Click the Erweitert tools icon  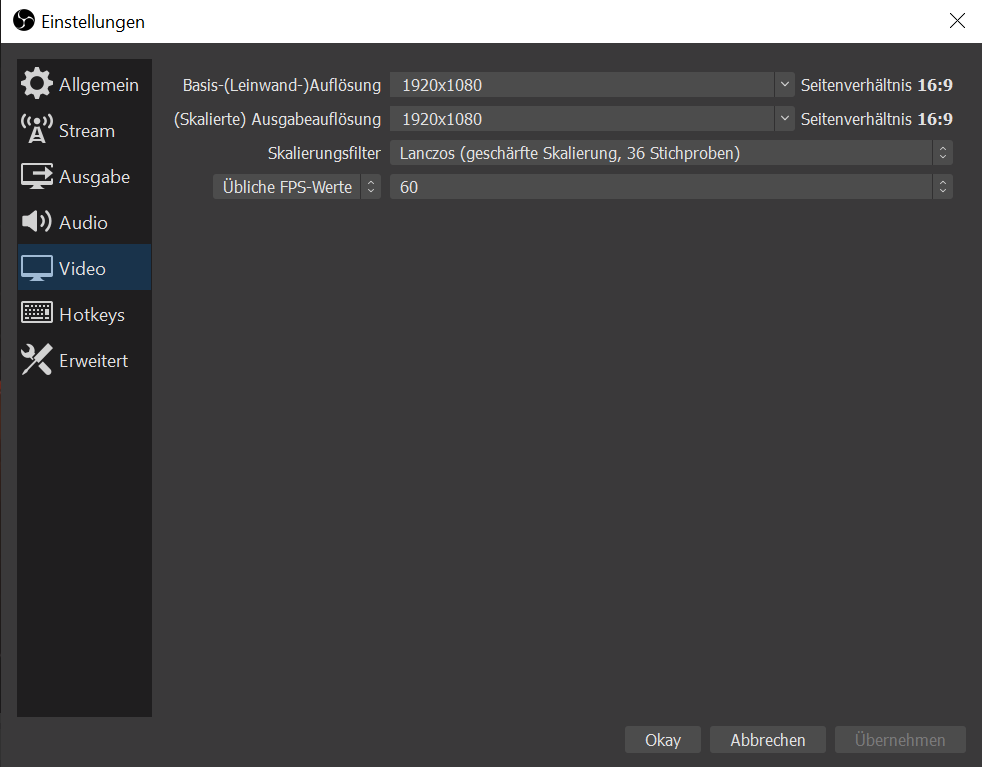(36, 359)
